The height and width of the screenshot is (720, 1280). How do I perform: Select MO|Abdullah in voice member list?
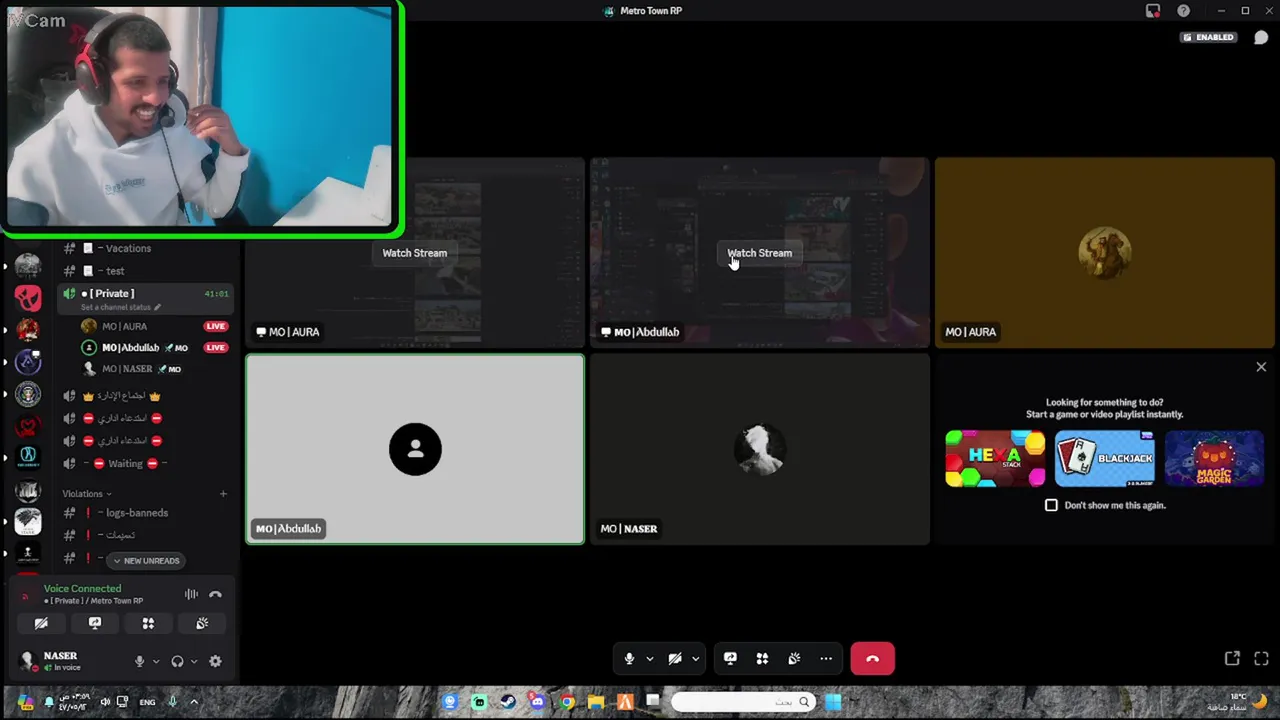[130, 348]
